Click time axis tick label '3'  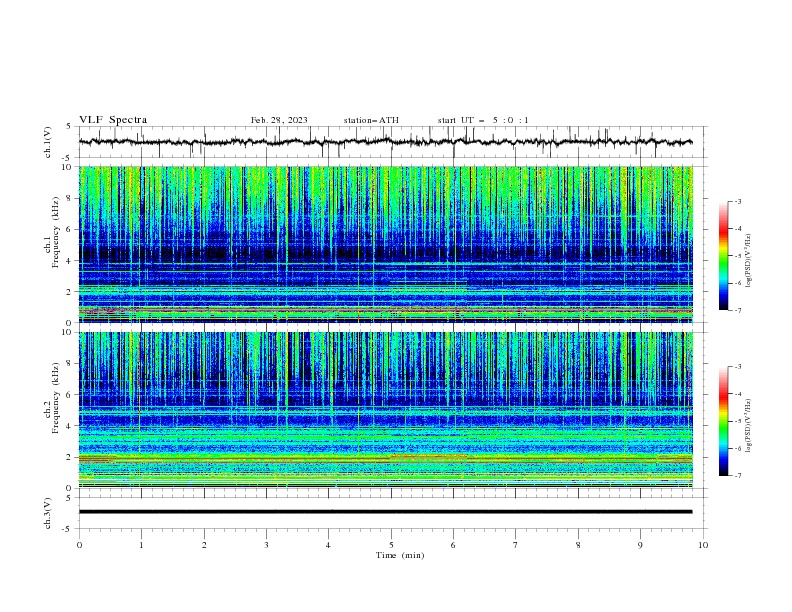266,545
